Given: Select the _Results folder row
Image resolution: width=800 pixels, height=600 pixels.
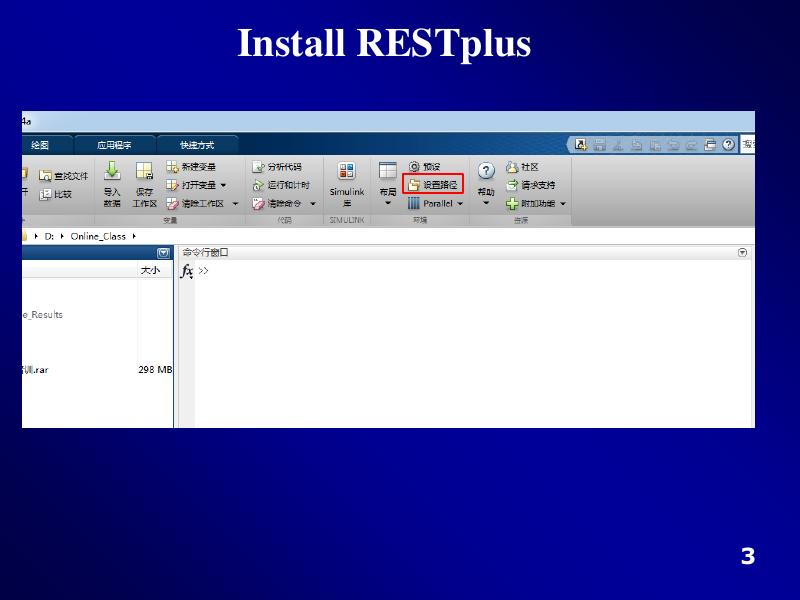Looking at the screenshot, I should 97,315.
